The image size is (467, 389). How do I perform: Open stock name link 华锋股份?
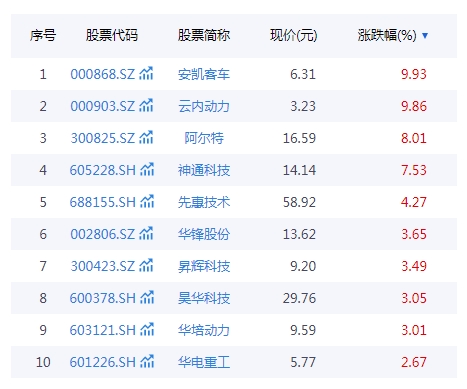204,234
